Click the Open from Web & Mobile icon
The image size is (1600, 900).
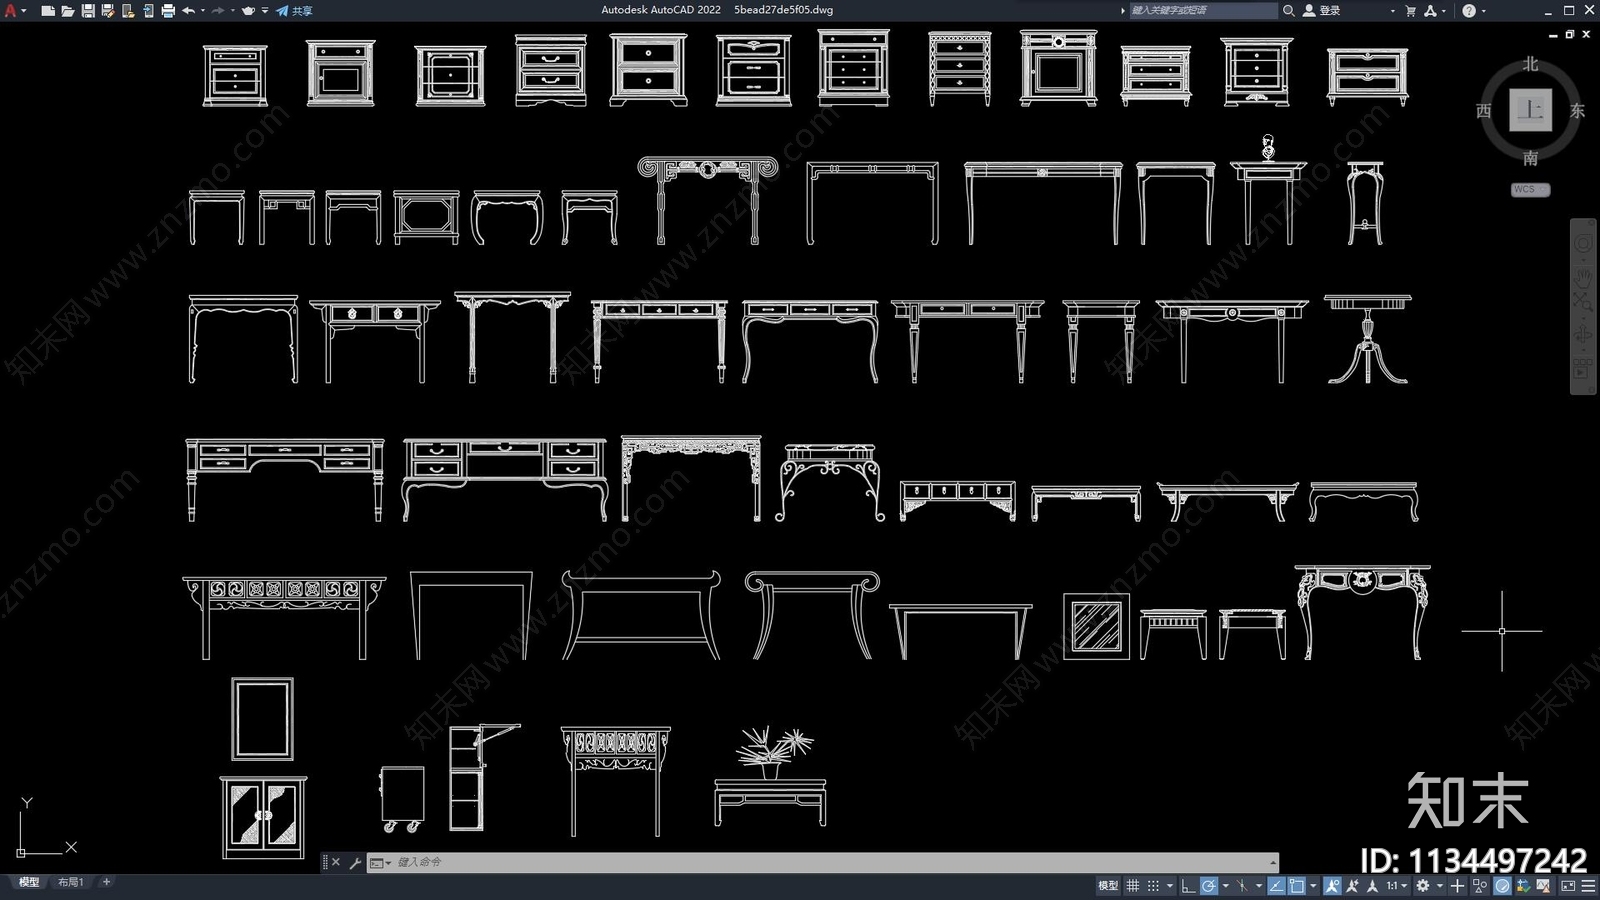click(128, 10)
